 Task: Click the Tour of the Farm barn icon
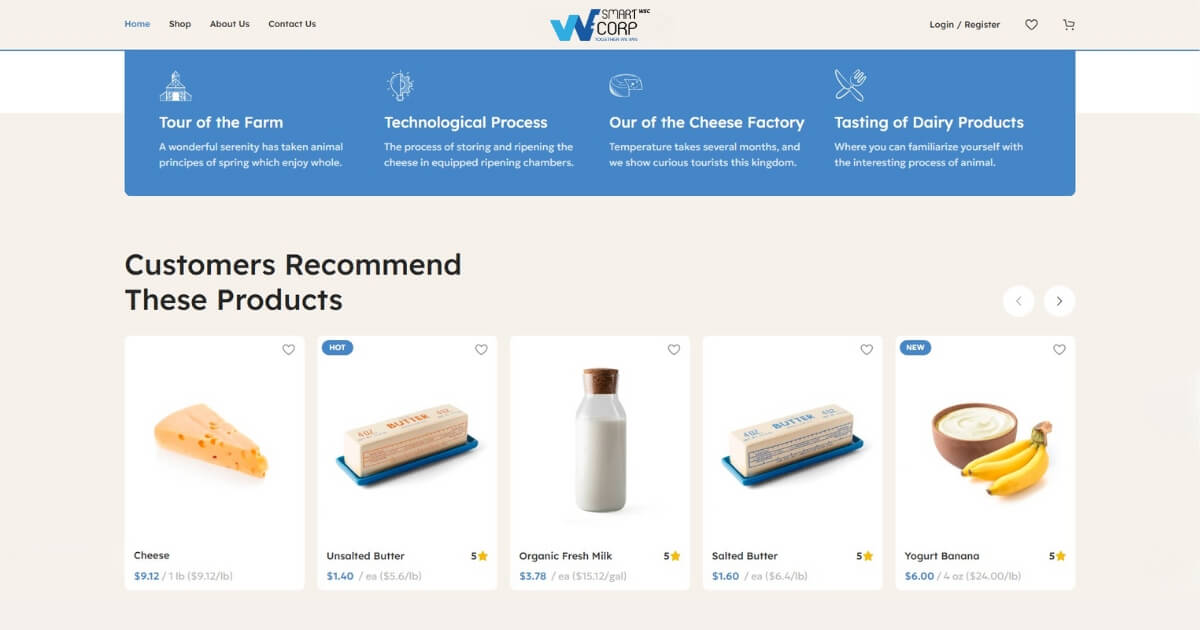(175, 86)
